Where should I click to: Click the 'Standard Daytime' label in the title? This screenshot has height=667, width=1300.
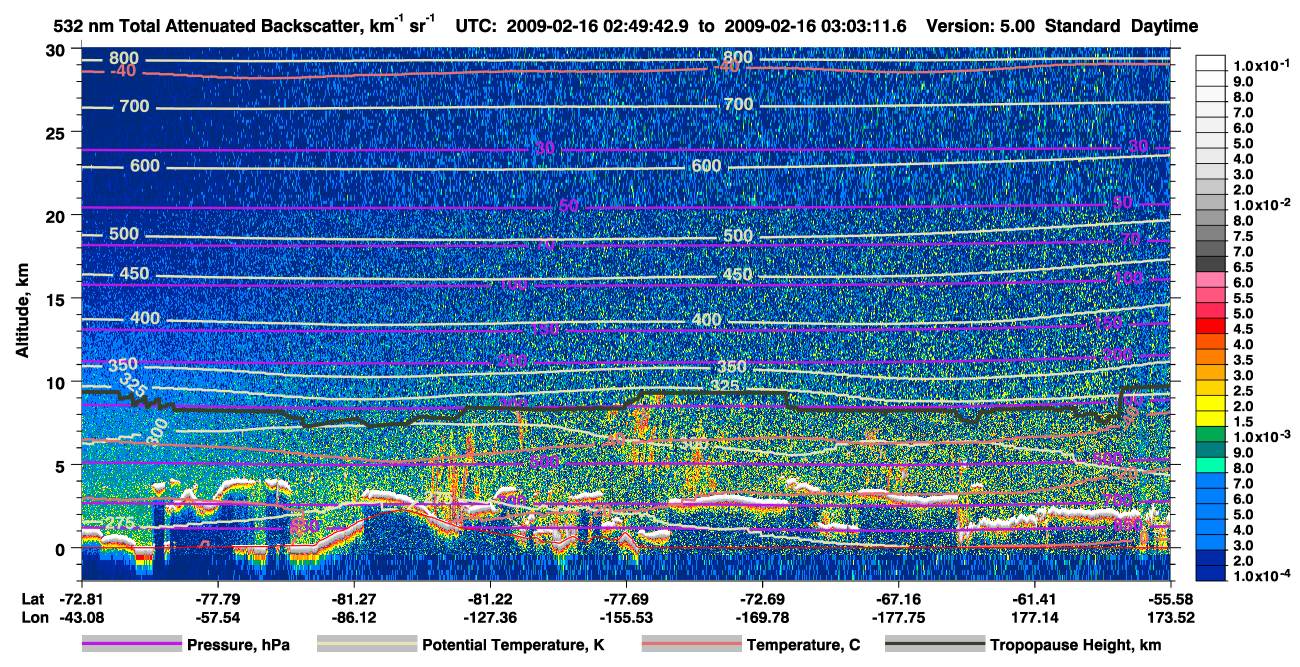(x=1122, y=26)
